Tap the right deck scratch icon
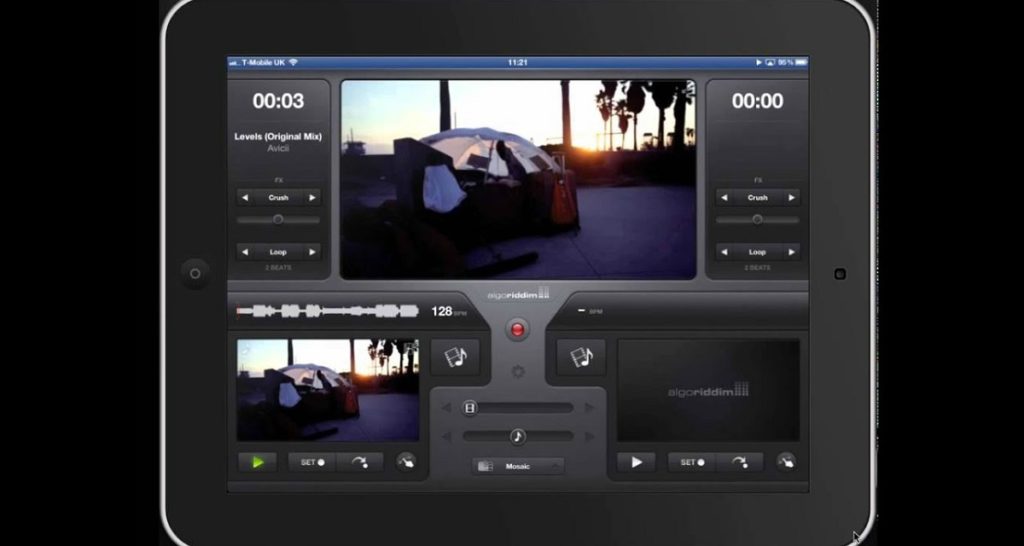 pos(786,462)
